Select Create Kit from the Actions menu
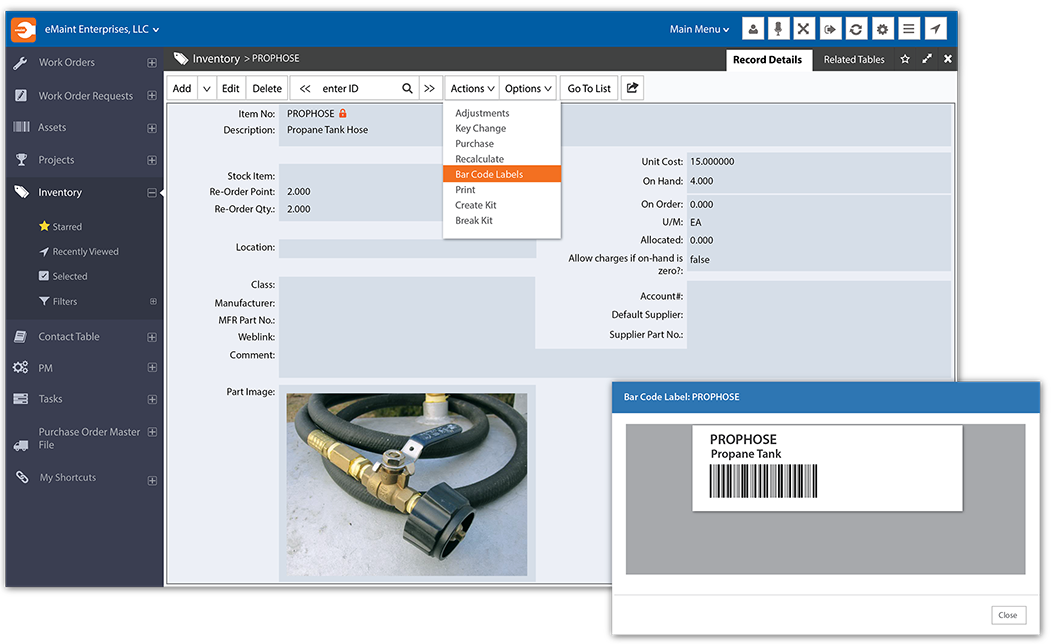Image resolution: width=1056 pixels, height=644 pixels. 475,205
